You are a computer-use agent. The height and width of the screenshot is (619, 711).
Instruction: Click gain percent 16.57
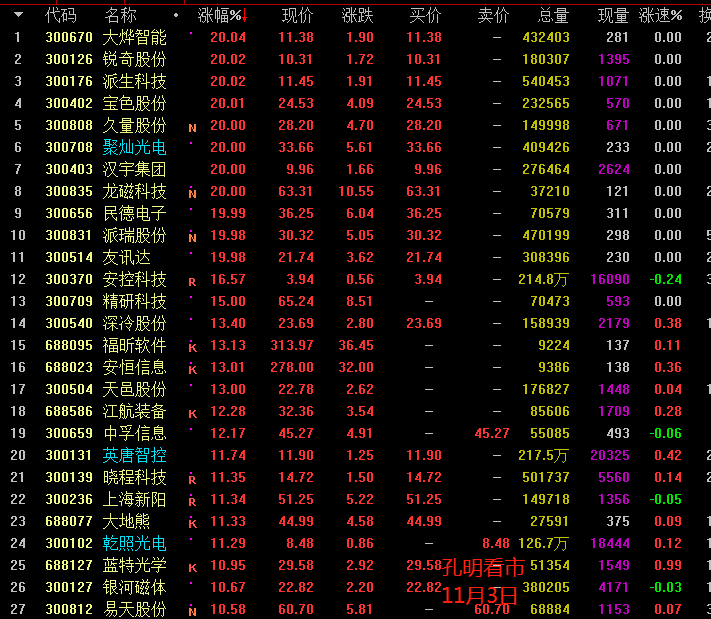coord(228,279)
